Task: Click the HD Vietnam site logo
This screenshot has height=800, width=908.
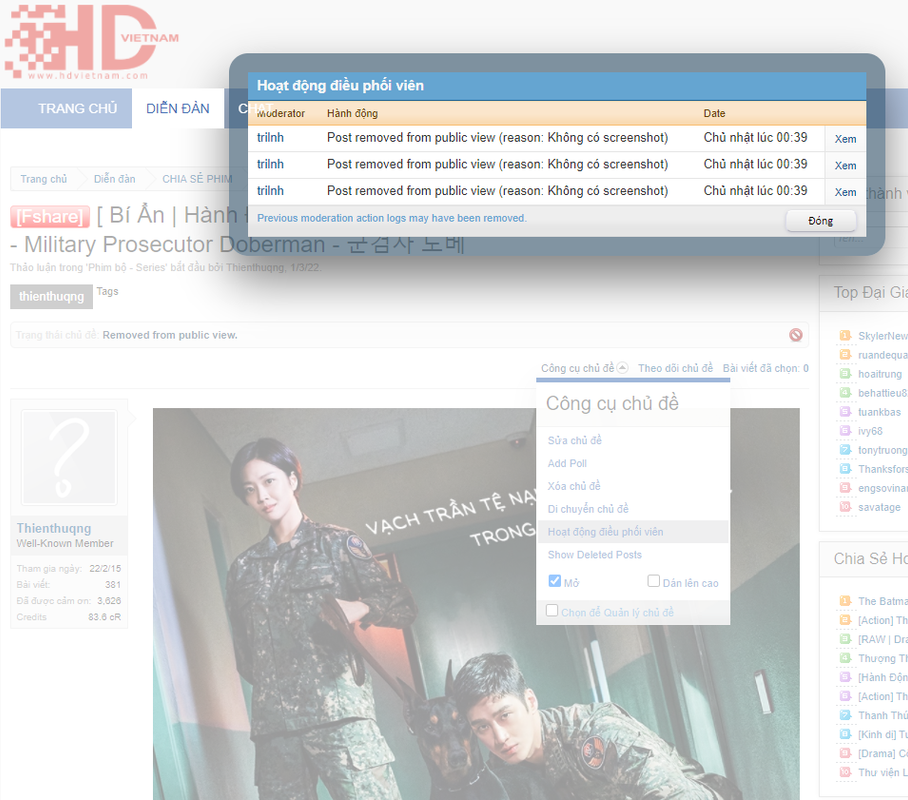Action: tap(91, 42)
